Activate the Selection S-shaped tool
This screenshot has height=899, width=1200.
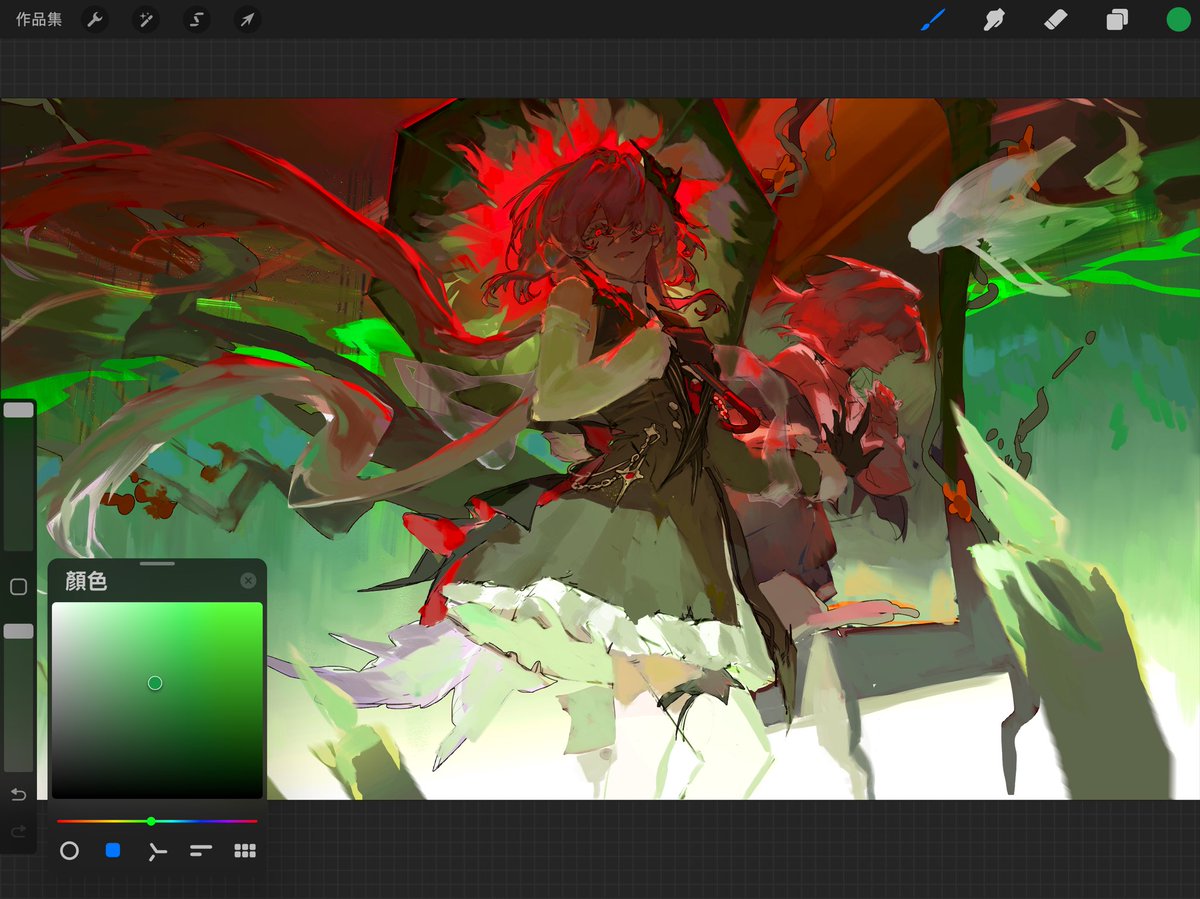pos(196,19)
